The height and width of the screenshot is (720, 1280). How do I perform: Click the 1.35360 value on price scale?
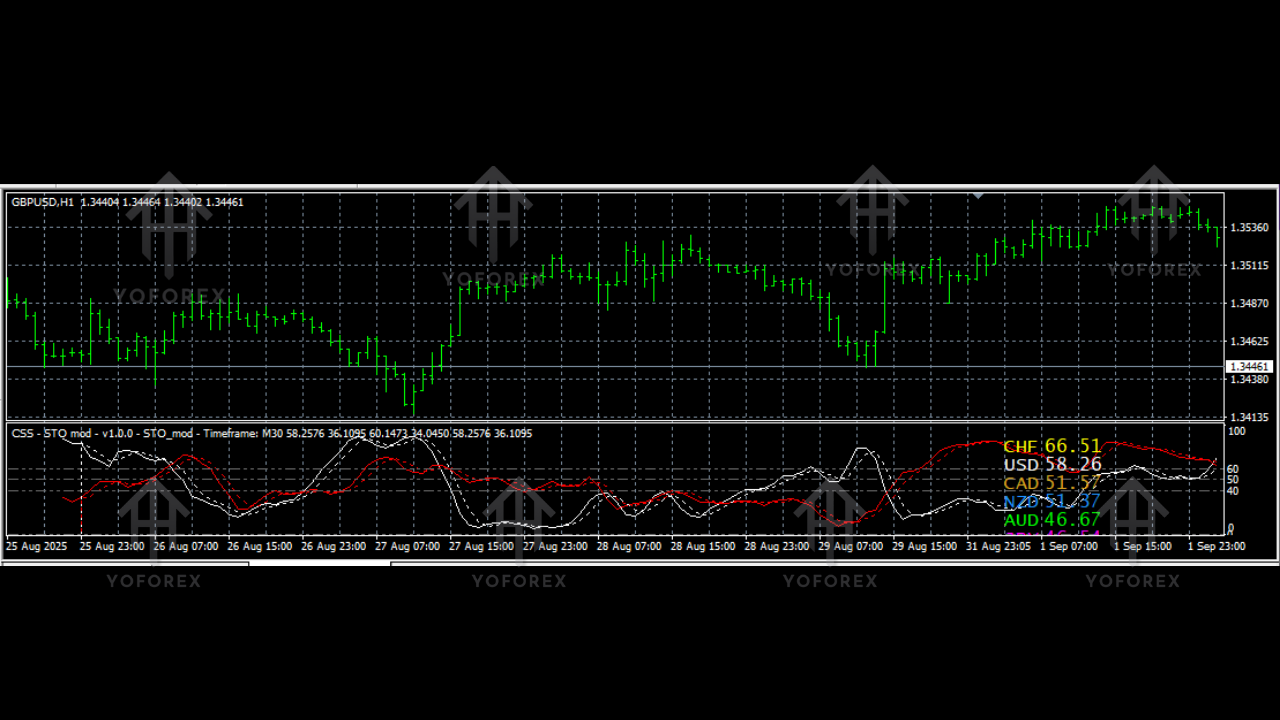pos(1248,228)
